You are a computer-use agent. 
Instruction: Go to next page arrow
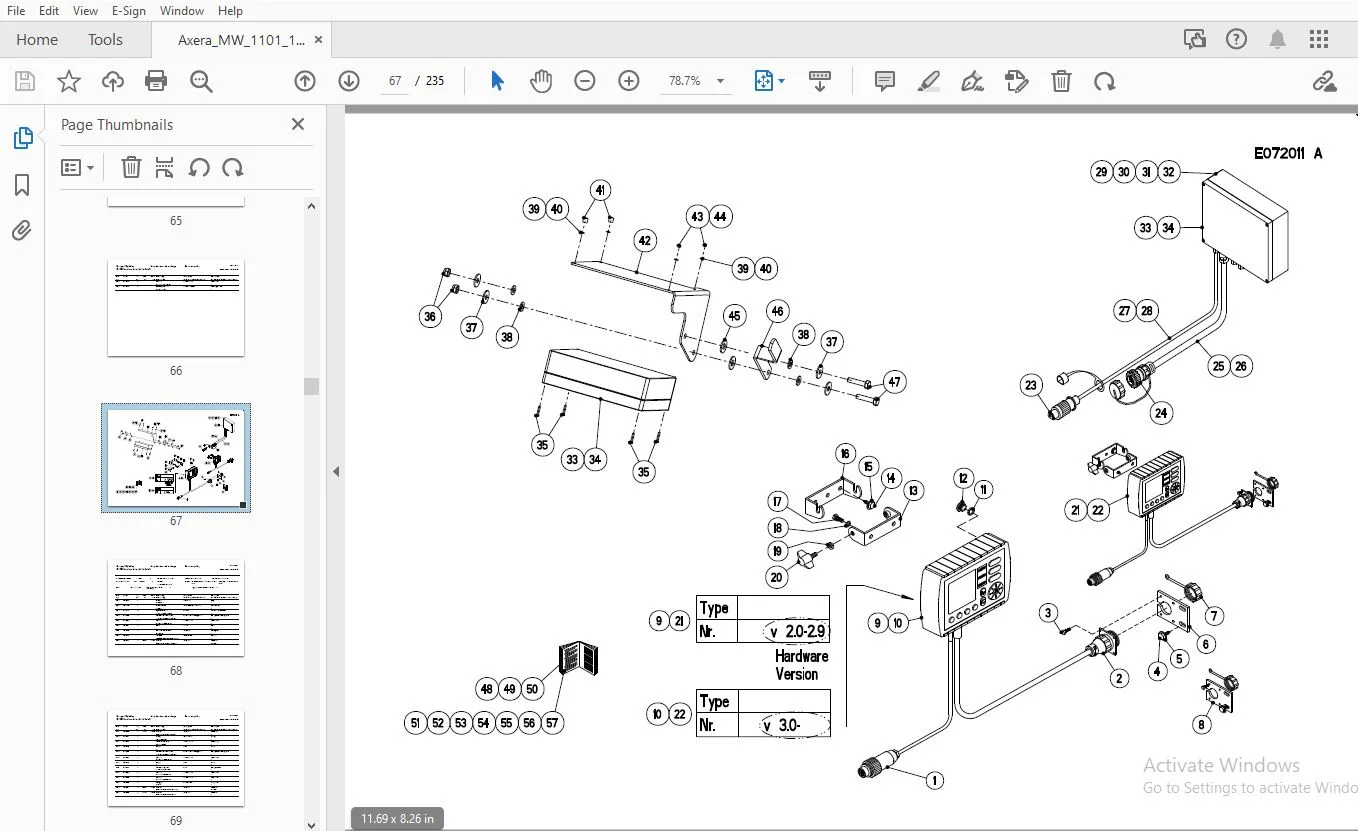(349, 81)
